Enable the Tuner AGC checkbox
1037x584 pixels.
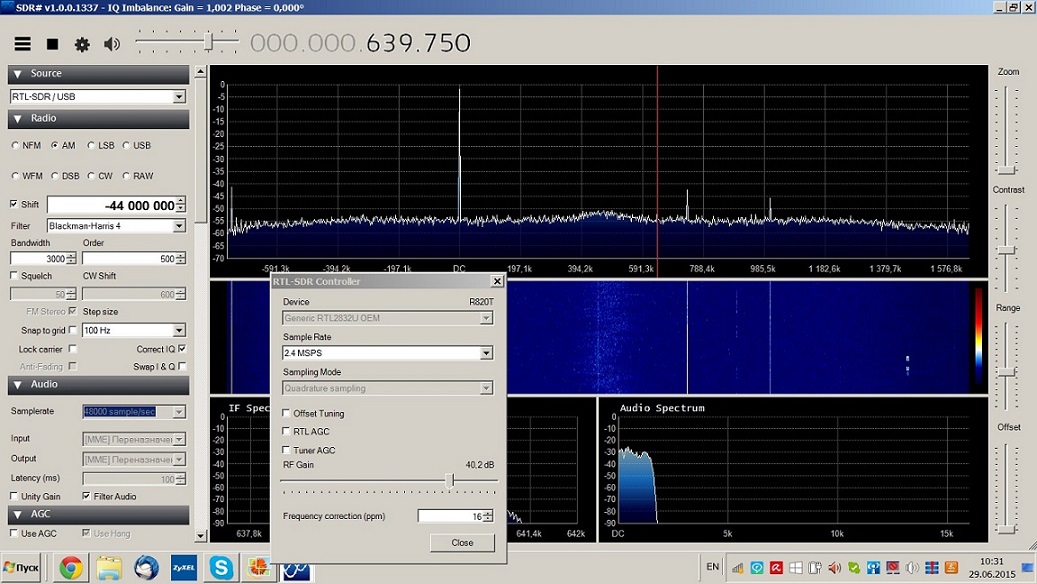tap(286, 450)
